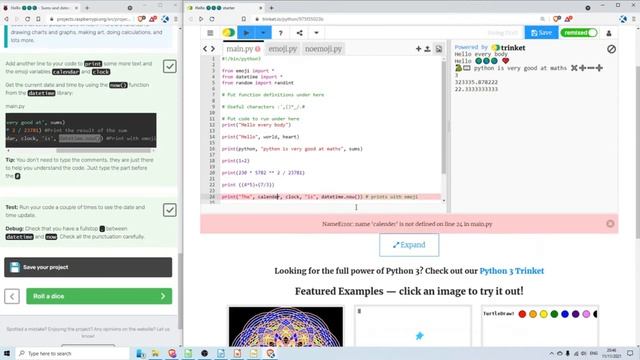Close the Hello Sums and dates tab
Viewport: 640px width, 360px height.
[76, 8]
